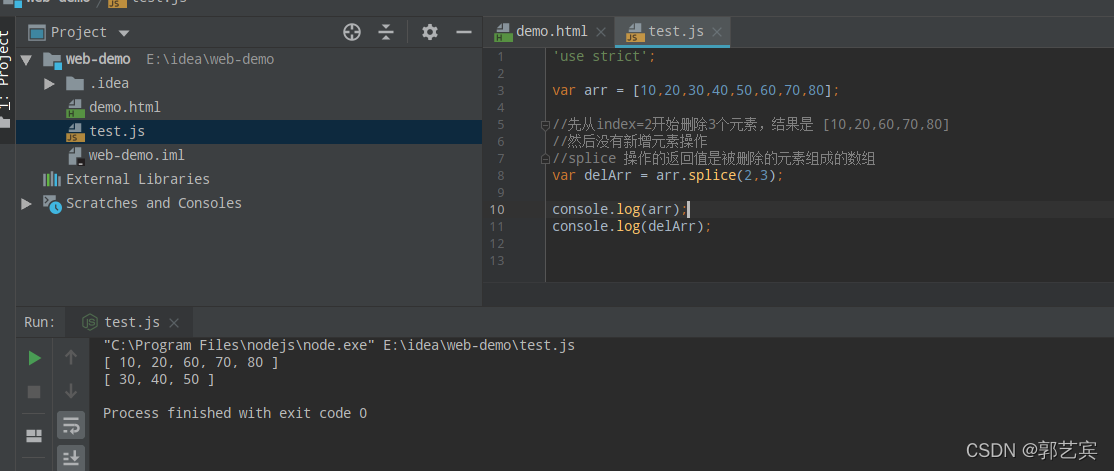Rerun with the green play button
The width and height of the screenshot is (1114, 471).
point(34,359)
